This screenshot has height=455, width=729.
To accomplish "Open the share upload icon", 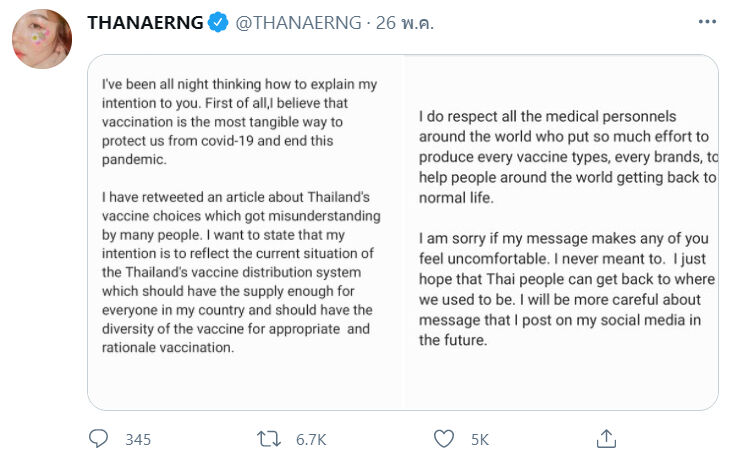I will click(x=606, y=438).
